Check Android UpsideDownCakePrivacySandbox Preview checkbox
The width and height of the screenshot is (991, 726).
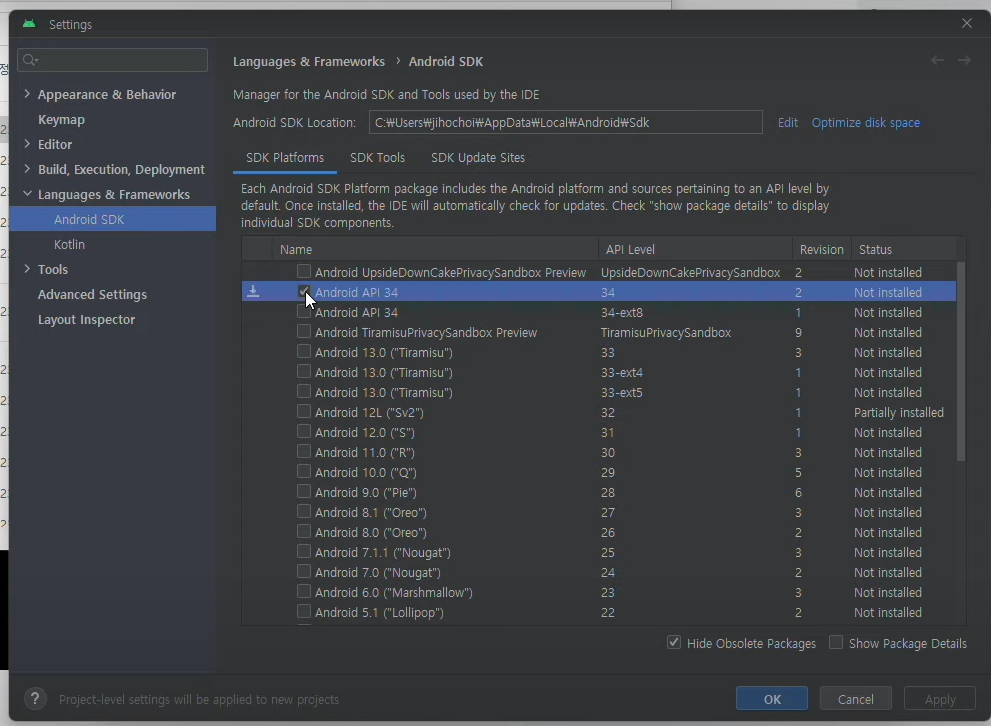[304, 271]
